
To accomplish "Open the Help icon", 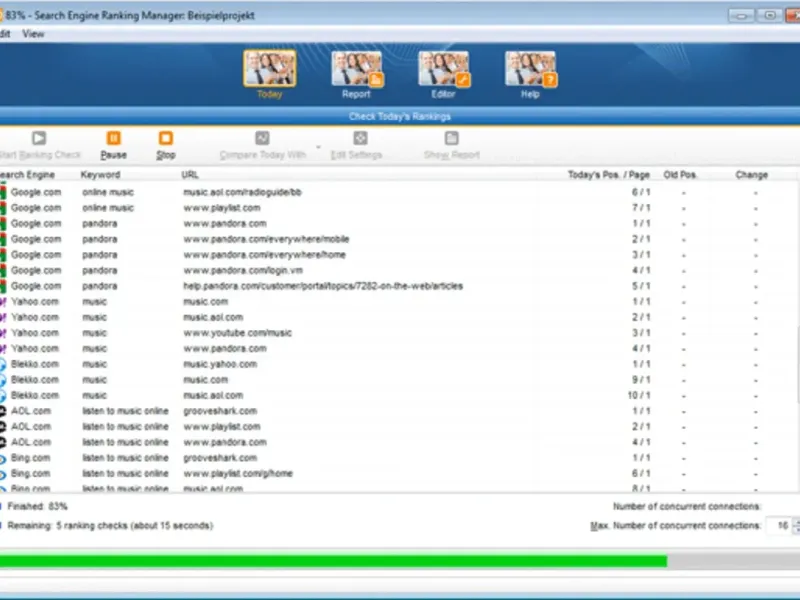I will coord(530,68).
